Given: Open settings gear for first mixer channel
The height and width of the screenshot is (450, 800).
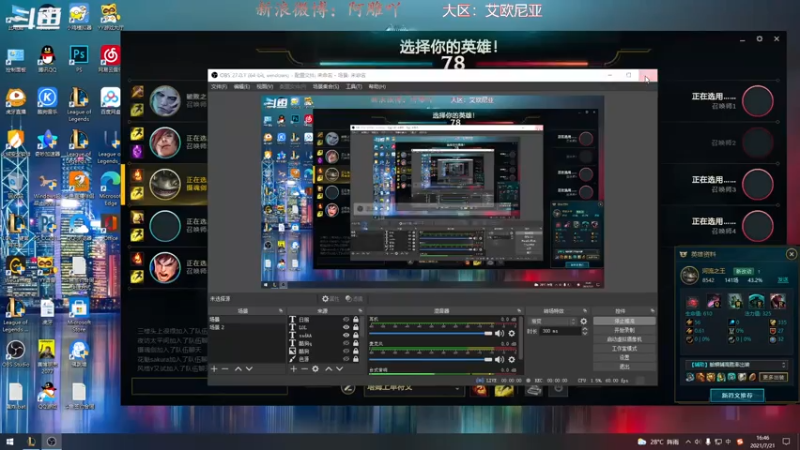Looking at the screenshot, I should point(512,333).
